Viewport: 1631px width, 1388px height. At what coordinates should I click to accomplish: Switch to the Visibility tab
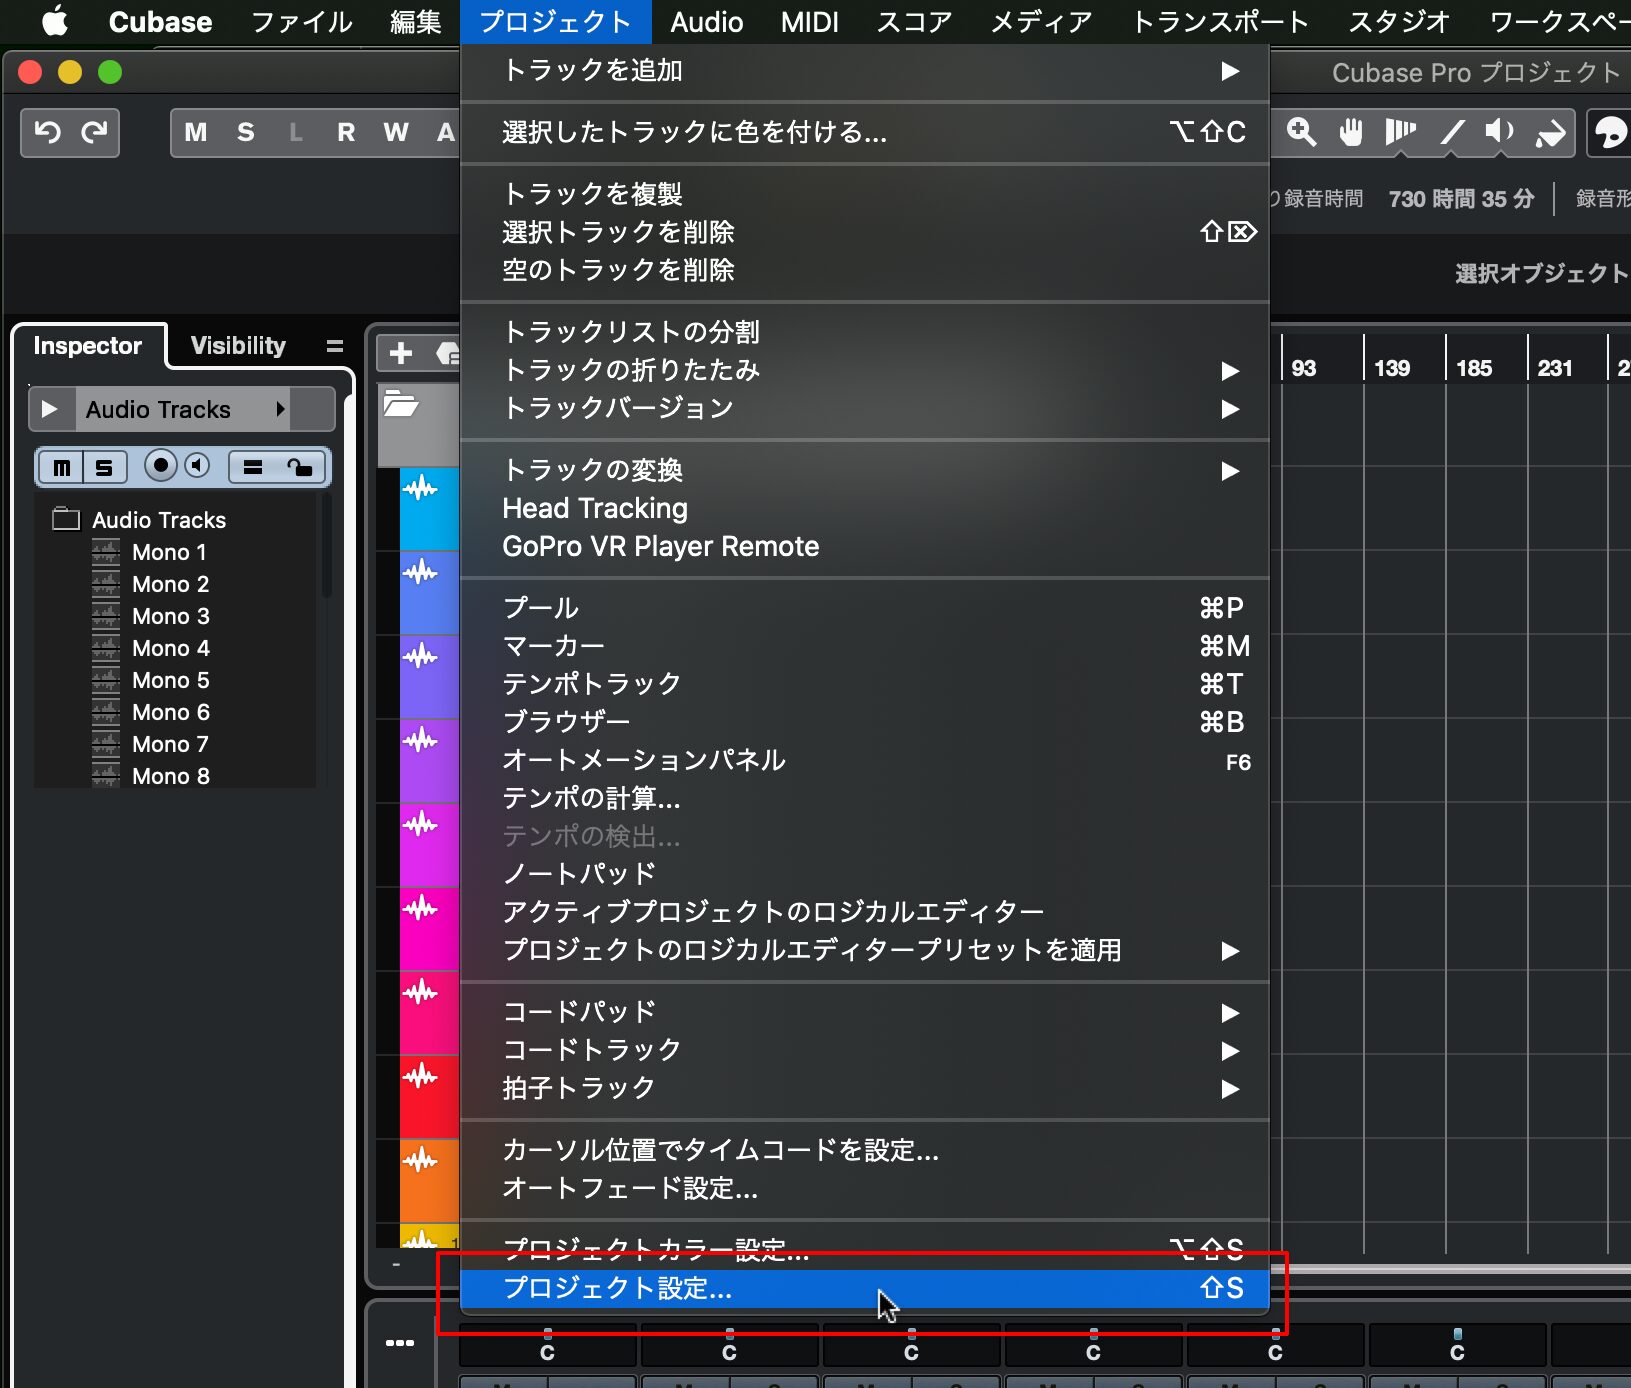click(x=238, y=346)
